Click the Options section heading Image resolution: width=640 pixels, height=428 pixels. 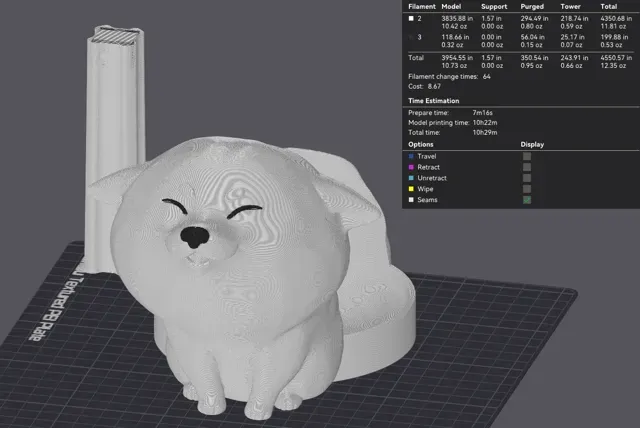coord(420,144)
